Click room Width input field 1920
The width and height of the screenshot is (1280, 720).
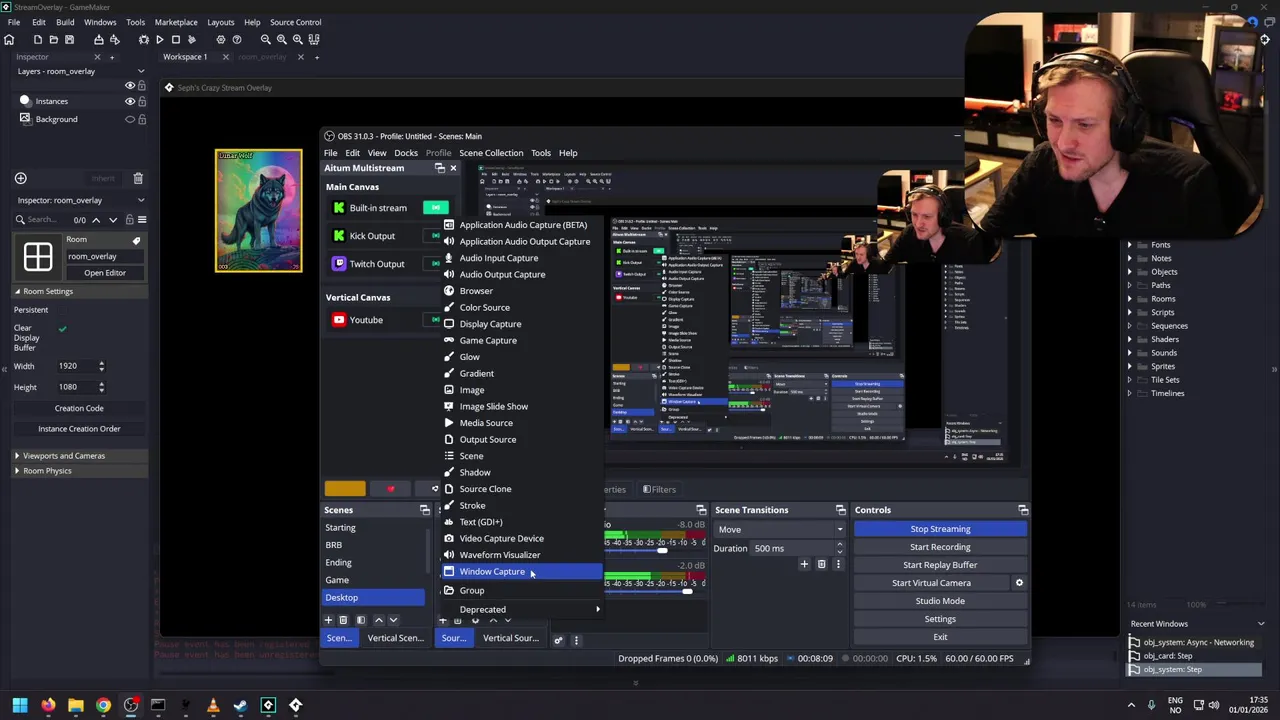[x=76, y=366]
